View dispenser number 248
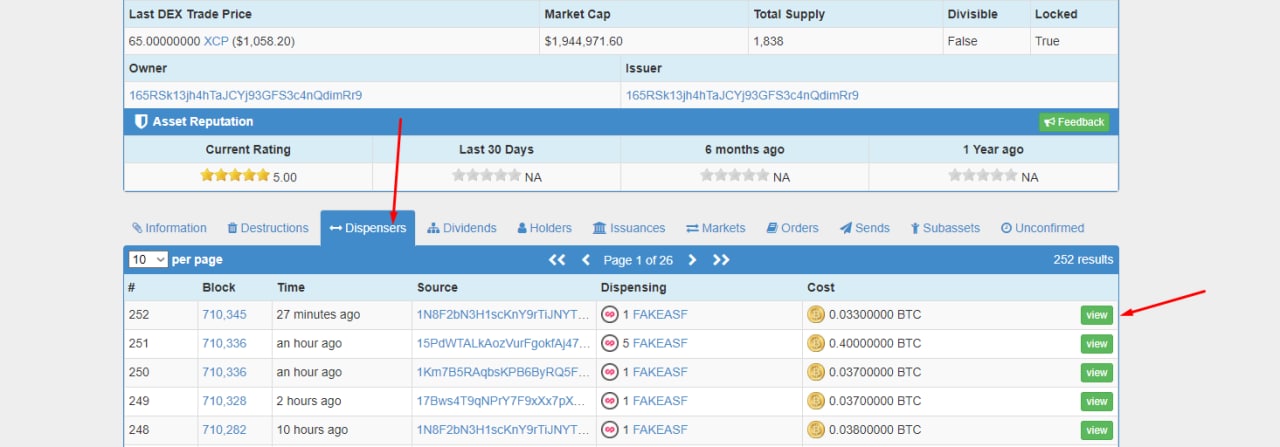 pyautogui.click(x=1096, y=430)
